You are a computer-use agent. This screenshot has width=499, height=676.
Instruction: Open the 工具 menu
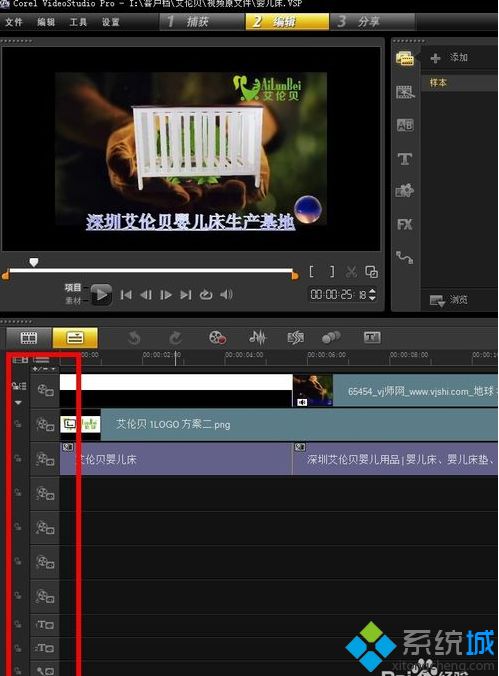78,22
